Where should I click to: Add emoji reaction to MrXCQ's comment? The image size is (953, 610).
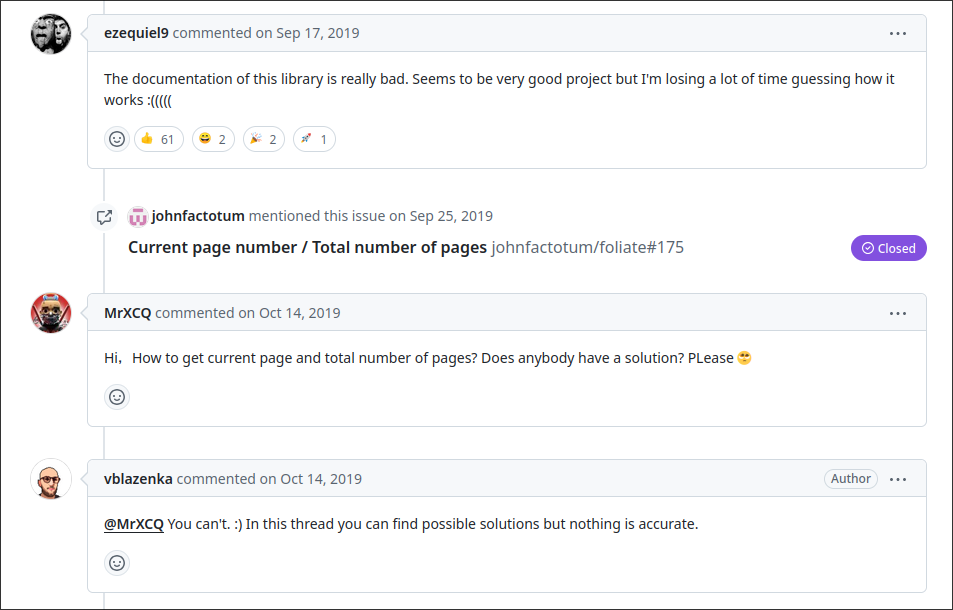[117, 397]
